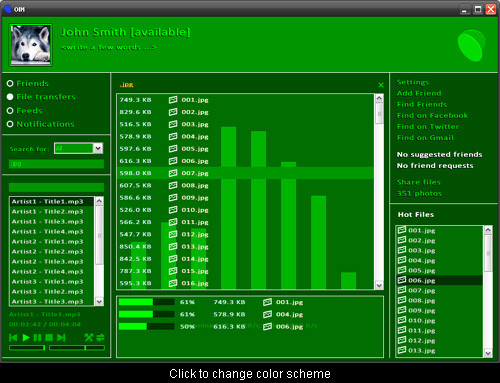Click file icon of 006.jpg transfer row
This screenshot has width=500, height=383.
pyautogui.click(x=267, y=327)
